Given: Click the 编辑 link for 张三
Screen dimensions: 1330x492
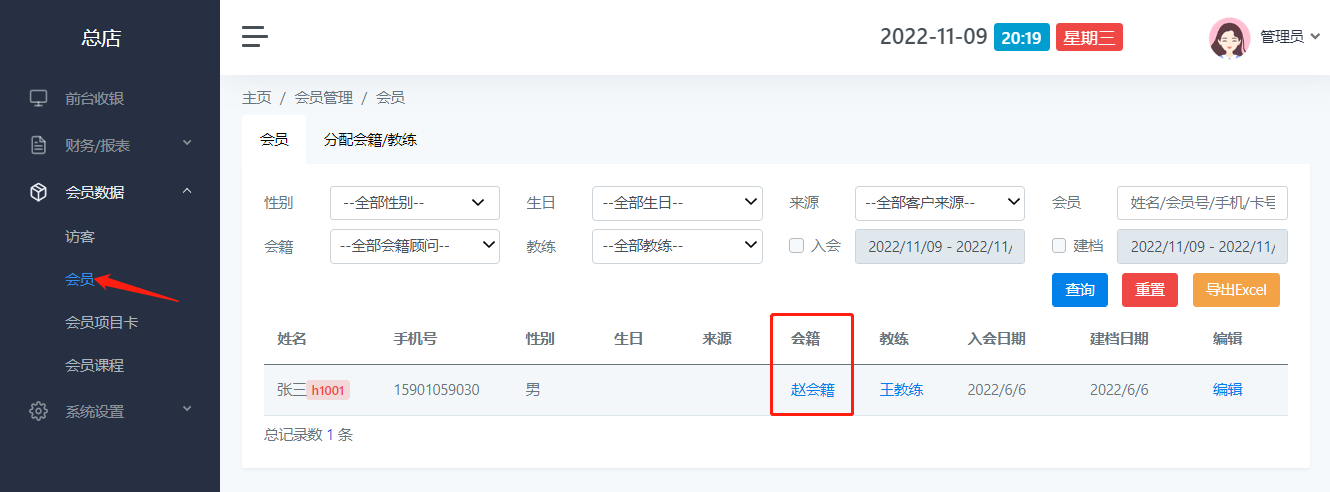Looking at the screenshot, I should click(1227, 390).
